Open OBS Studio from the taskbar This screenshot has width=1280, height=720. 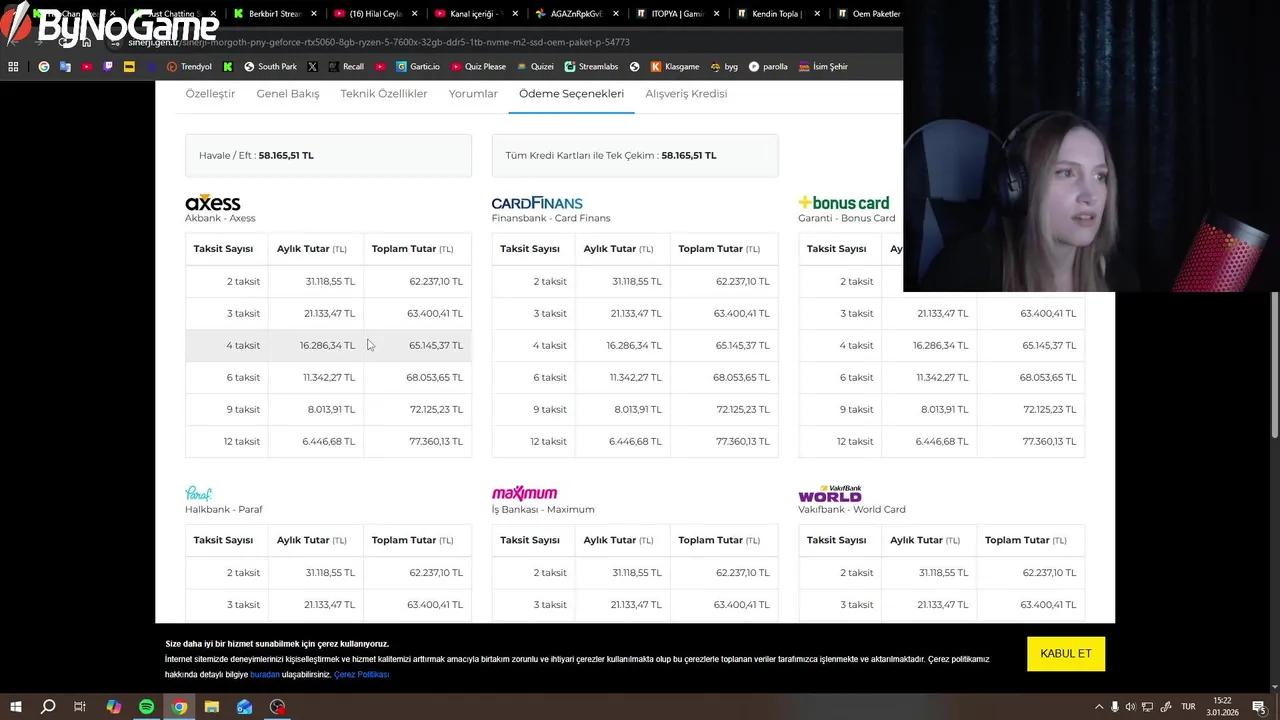pyautogui.click(x=278, y=707)
